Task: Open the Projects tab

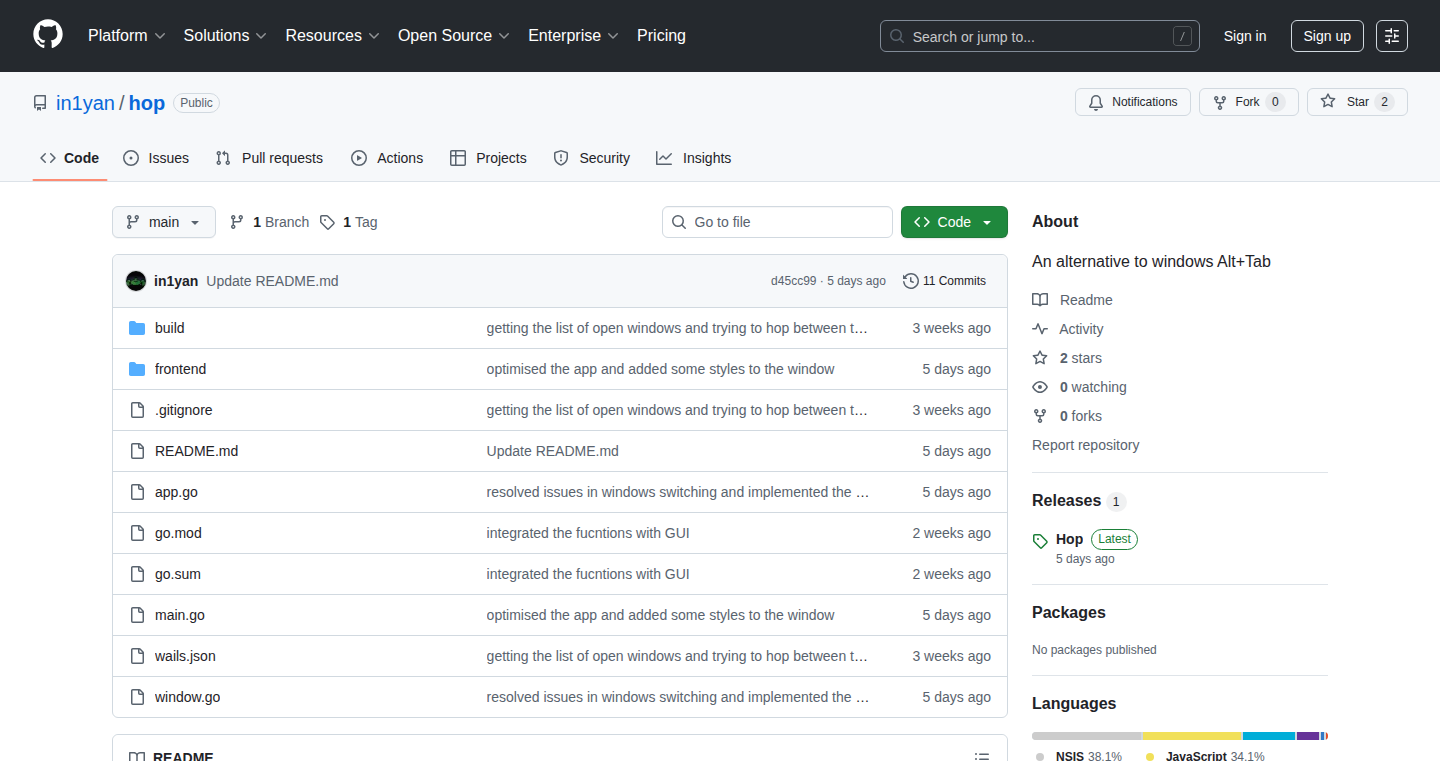Action: [x=488, y=158]
